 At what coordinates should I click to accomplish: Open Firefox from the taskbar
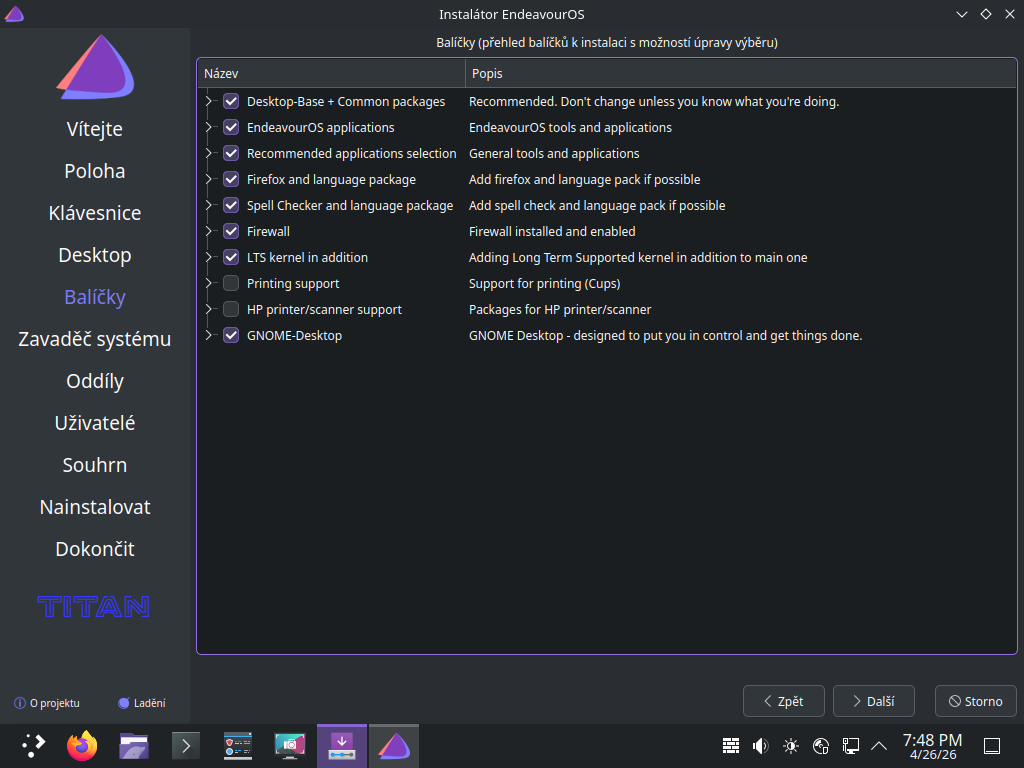pos(82,745)
